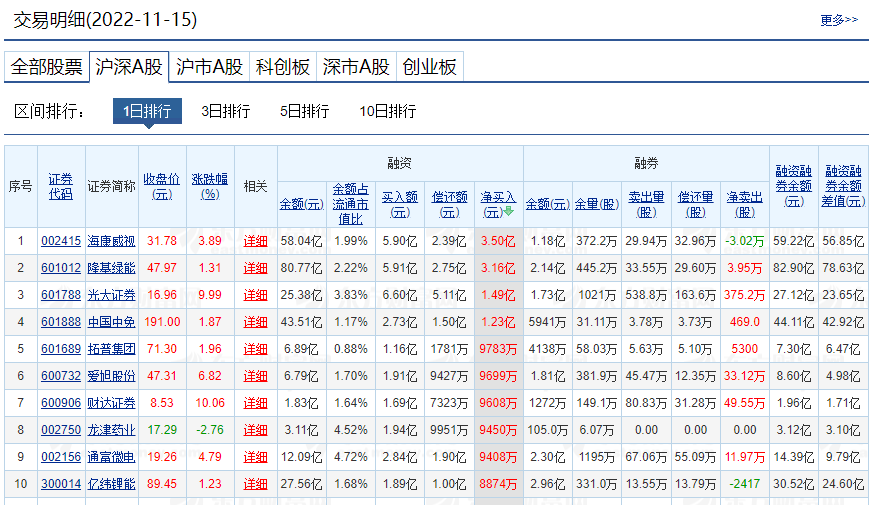
Task: Click 龙津药业 change value -2.76
Action: [x=210, y=430]
